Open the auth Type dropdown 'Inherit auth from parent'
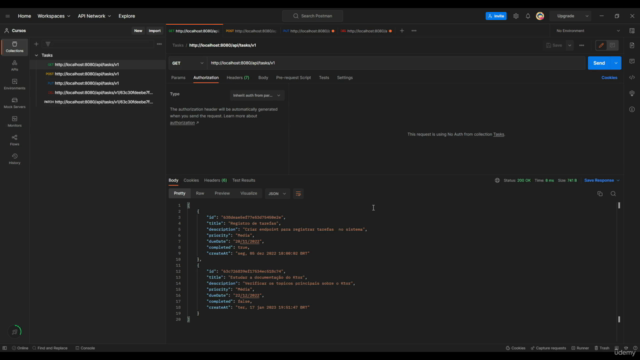640x360 pixels. (x=257, y=96)
